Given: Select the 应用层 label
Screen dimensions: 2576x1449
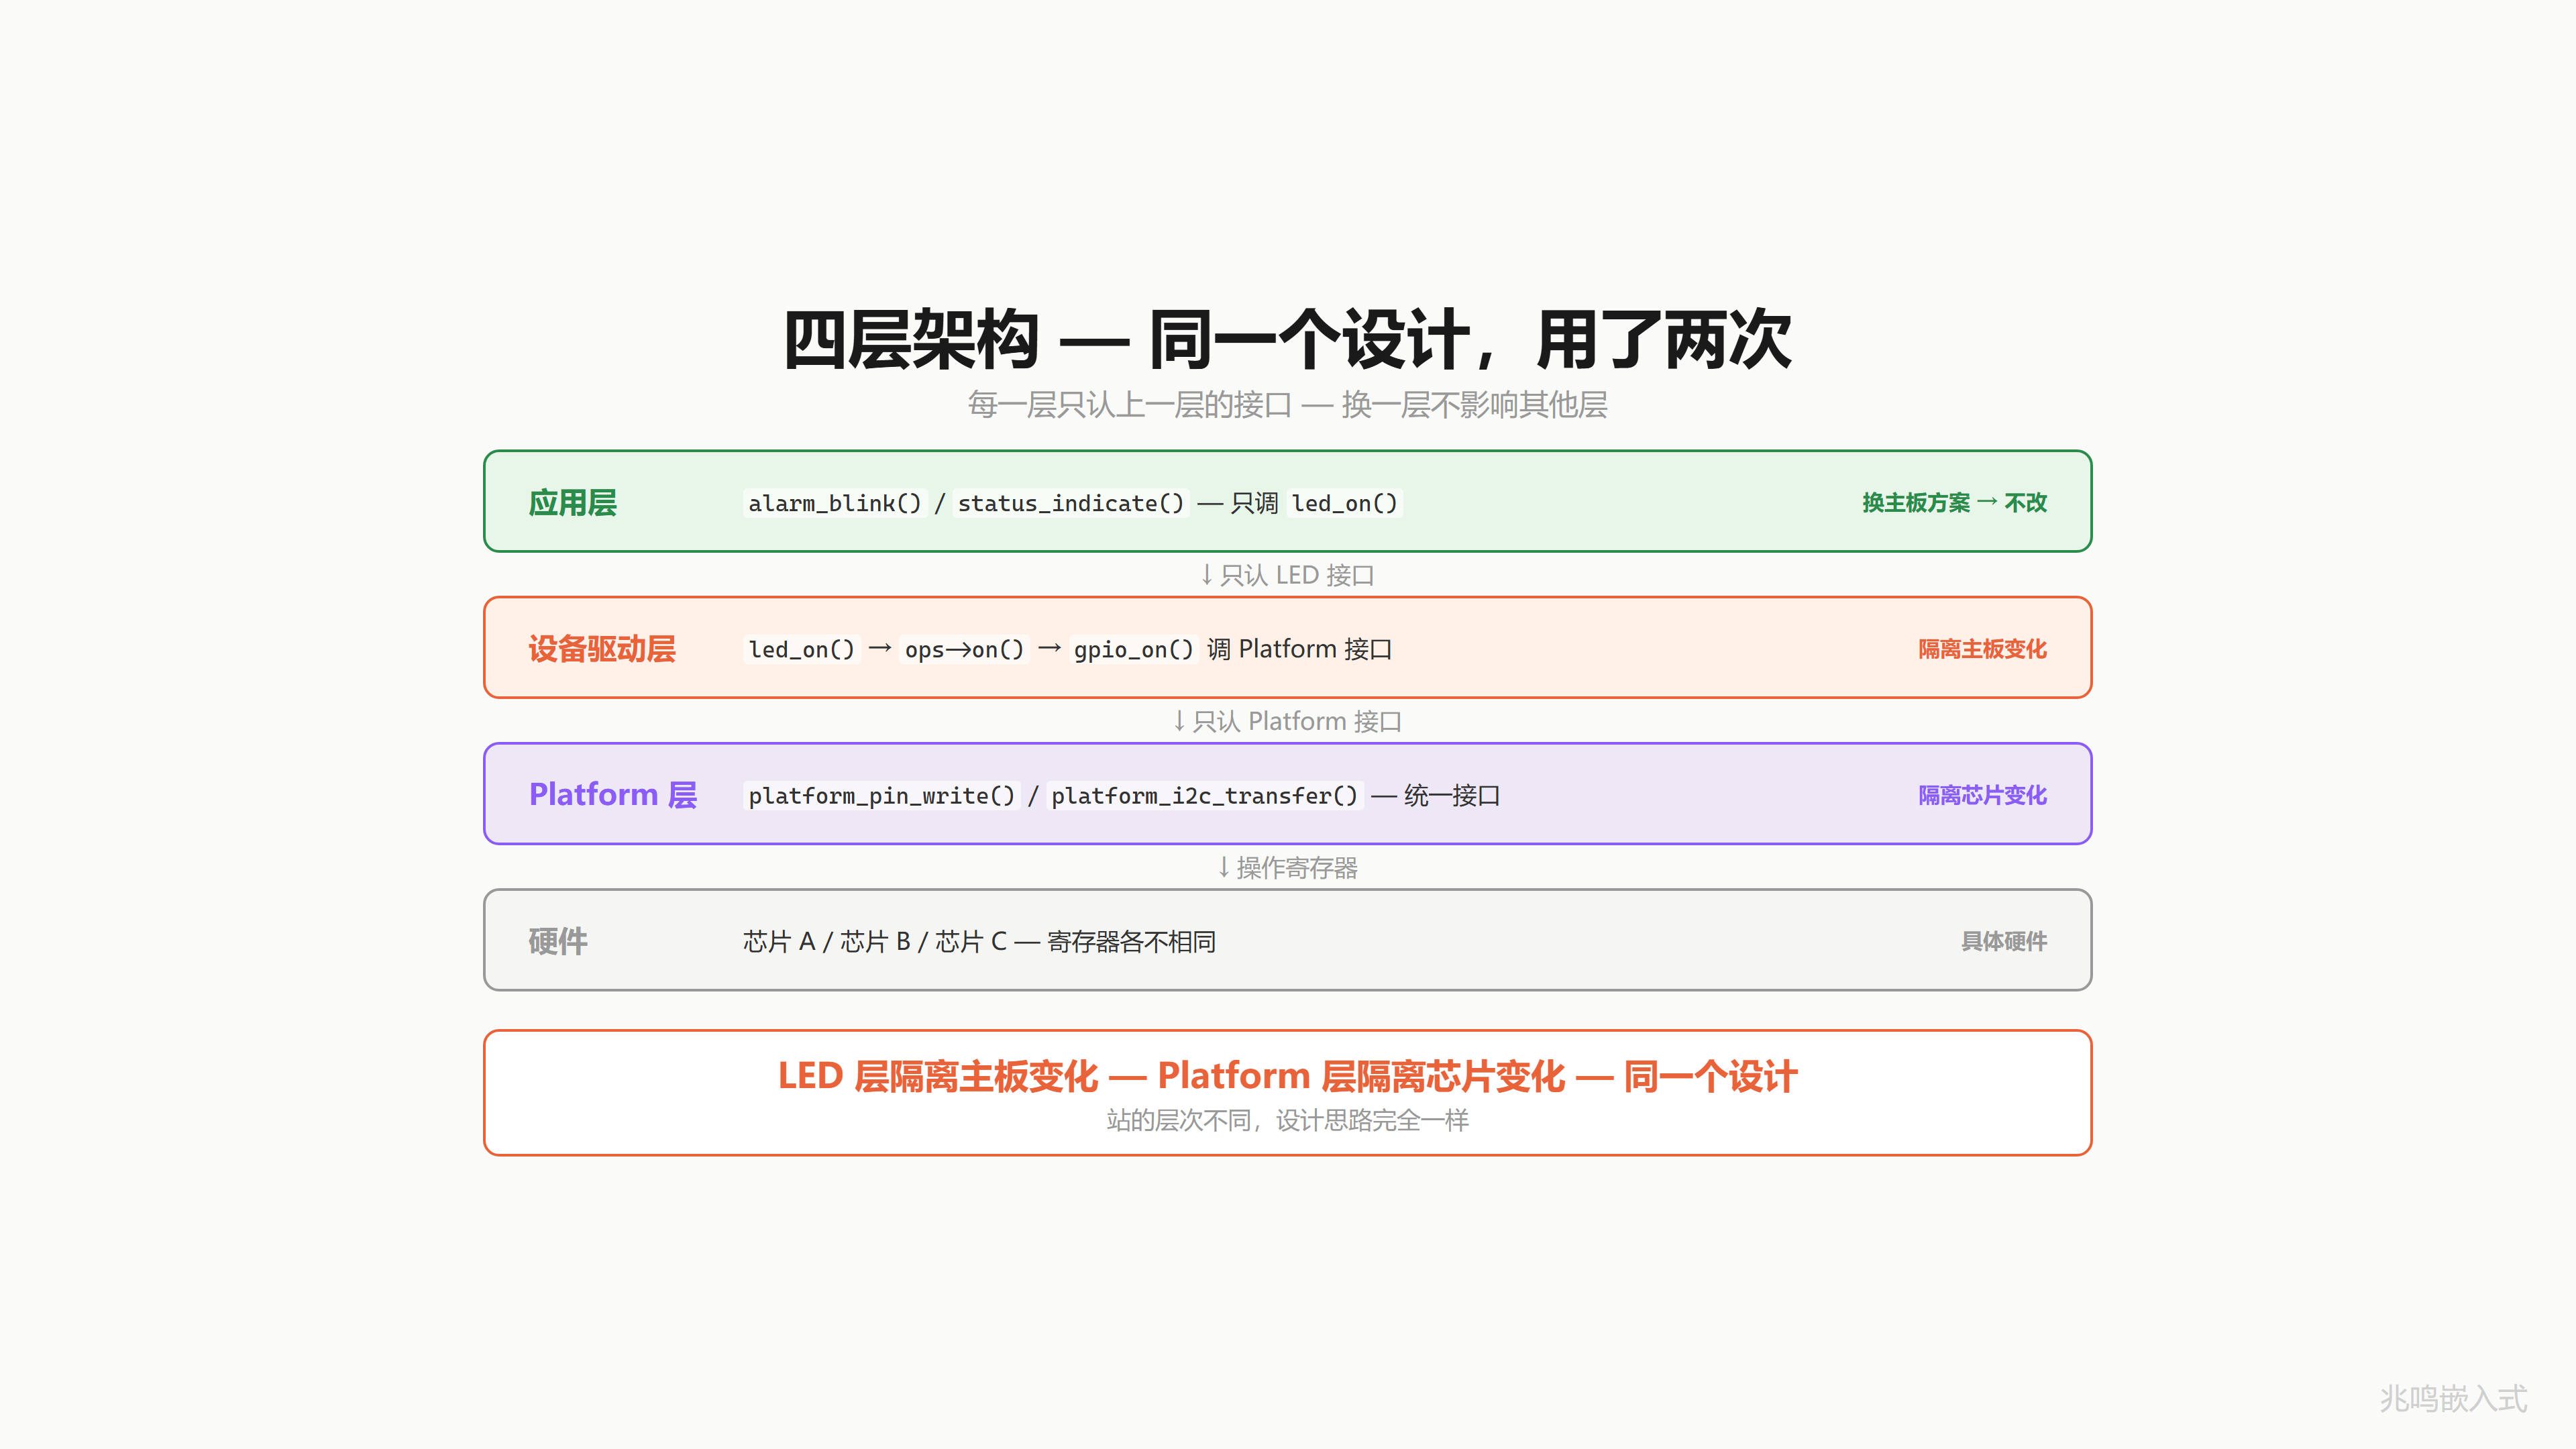Looking at the screenshot, I should pyautogui.click(x=573, y=502).
